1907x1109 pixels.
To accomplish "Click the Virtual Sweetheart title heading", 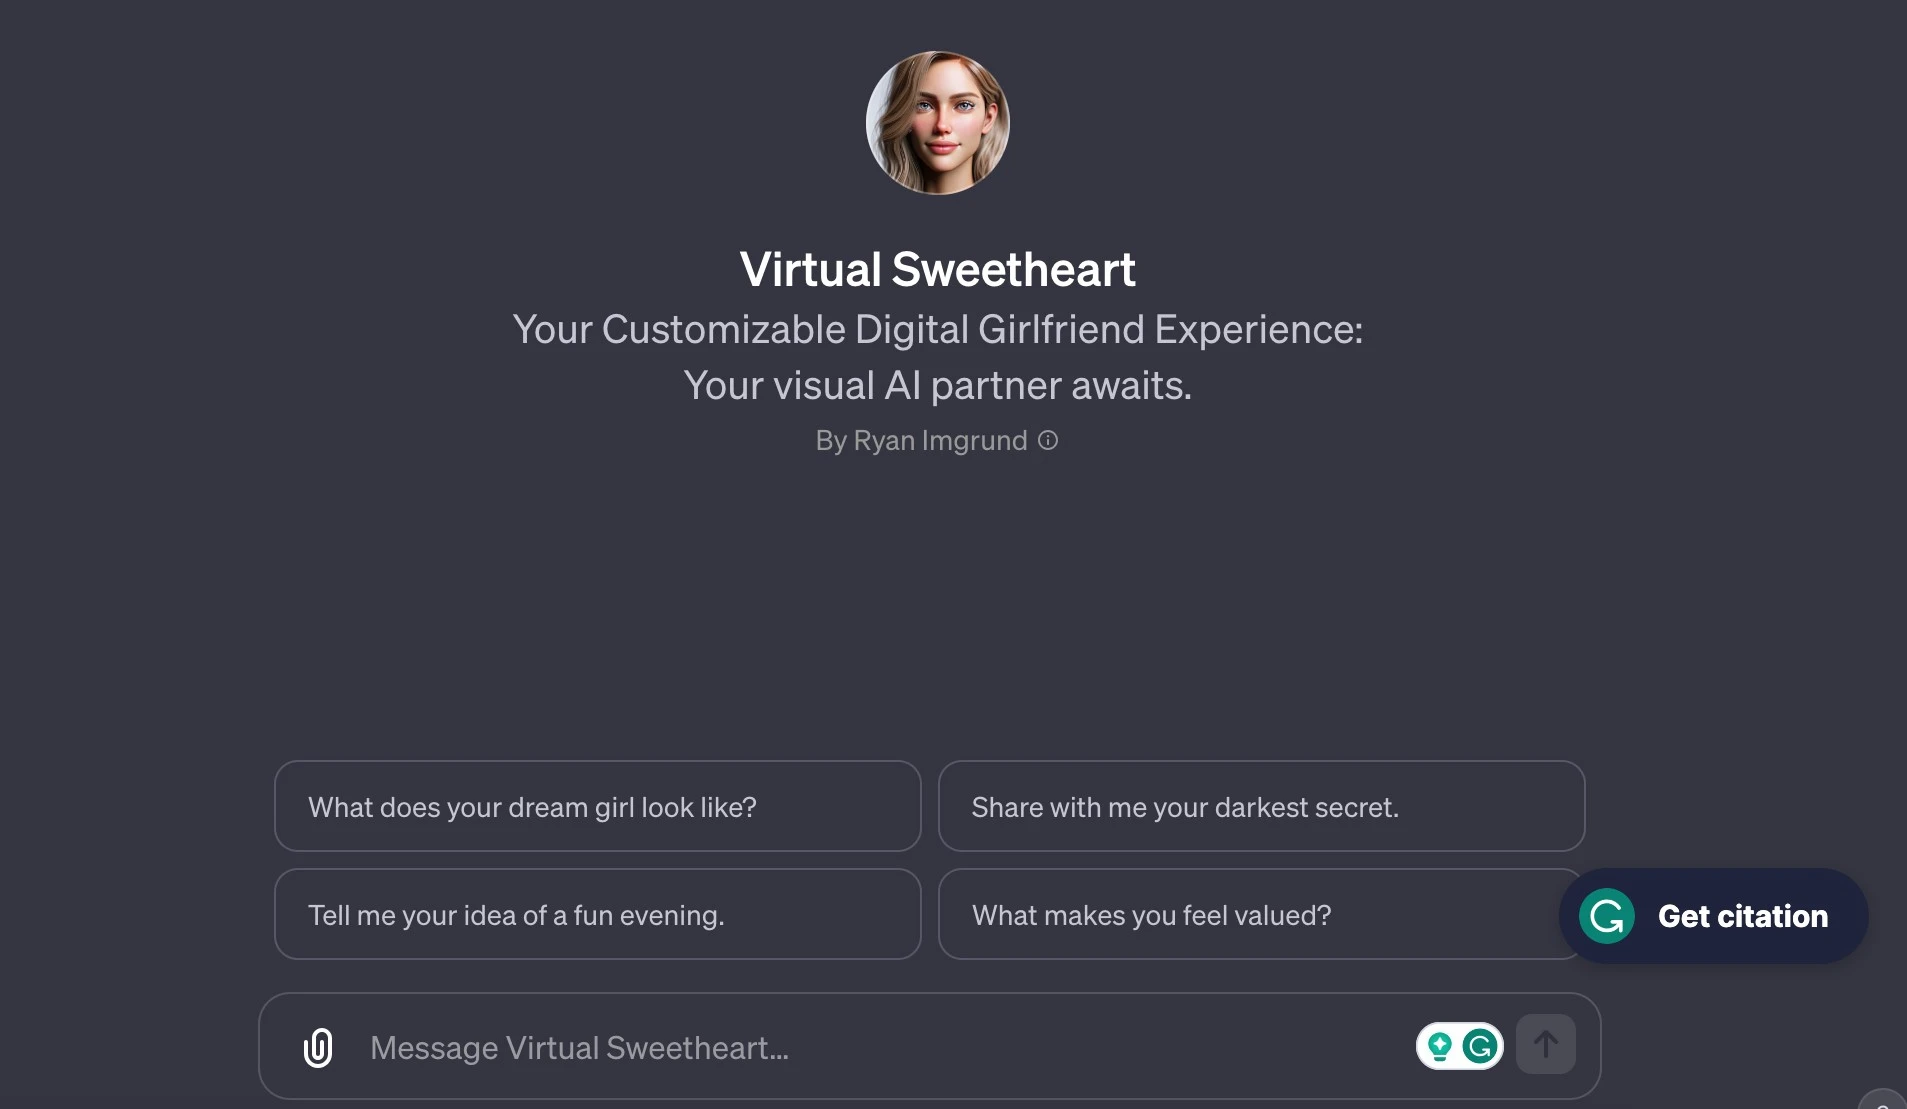I will pyautogui.click(x=936, y=268).
